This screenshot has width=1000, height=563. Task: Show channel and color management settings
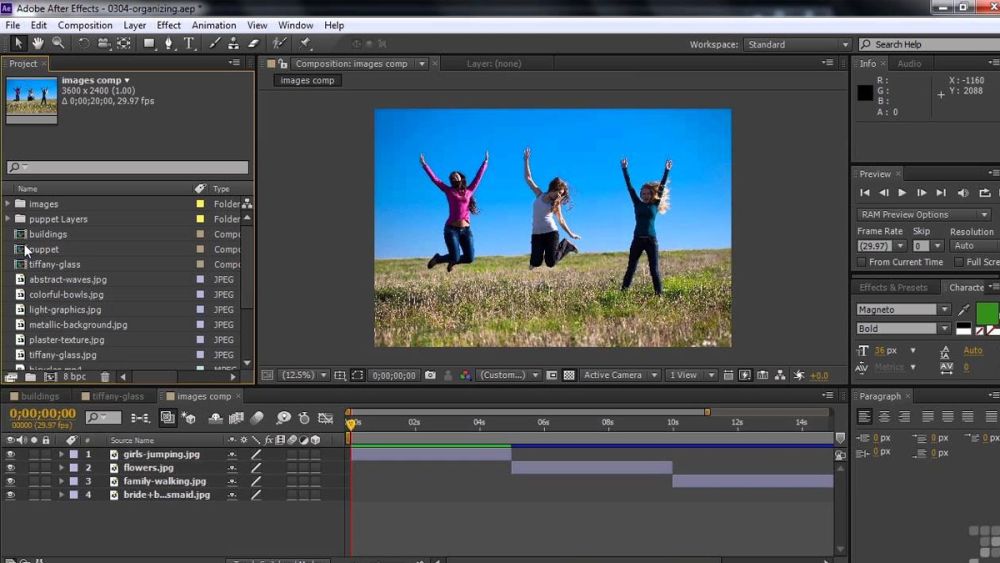tap(466, 375)
